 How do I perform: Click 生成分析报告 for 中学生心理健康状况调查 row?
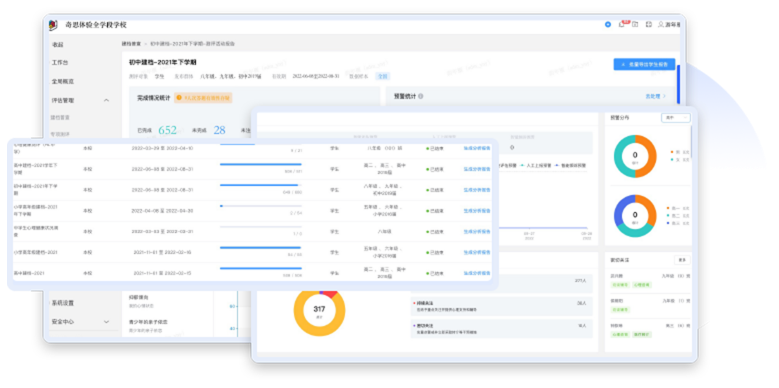pyautogui.click(x=477, y=232)
